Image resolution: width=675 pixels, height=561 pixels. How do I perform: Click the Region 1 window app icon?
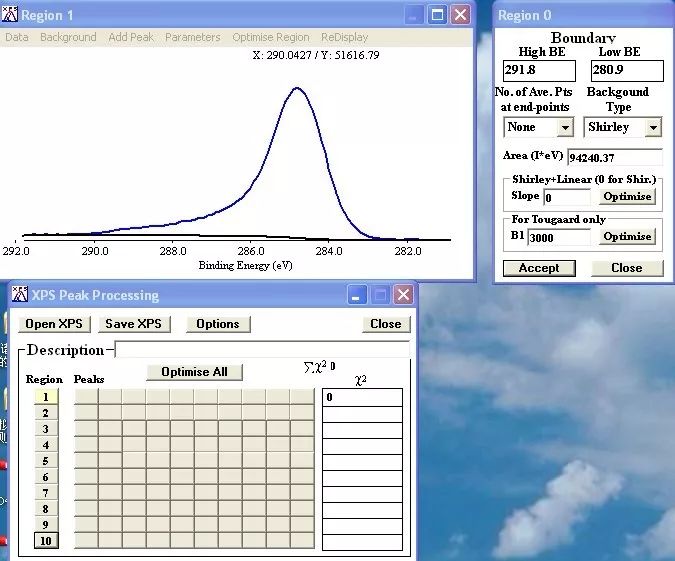tap(9, 14)
